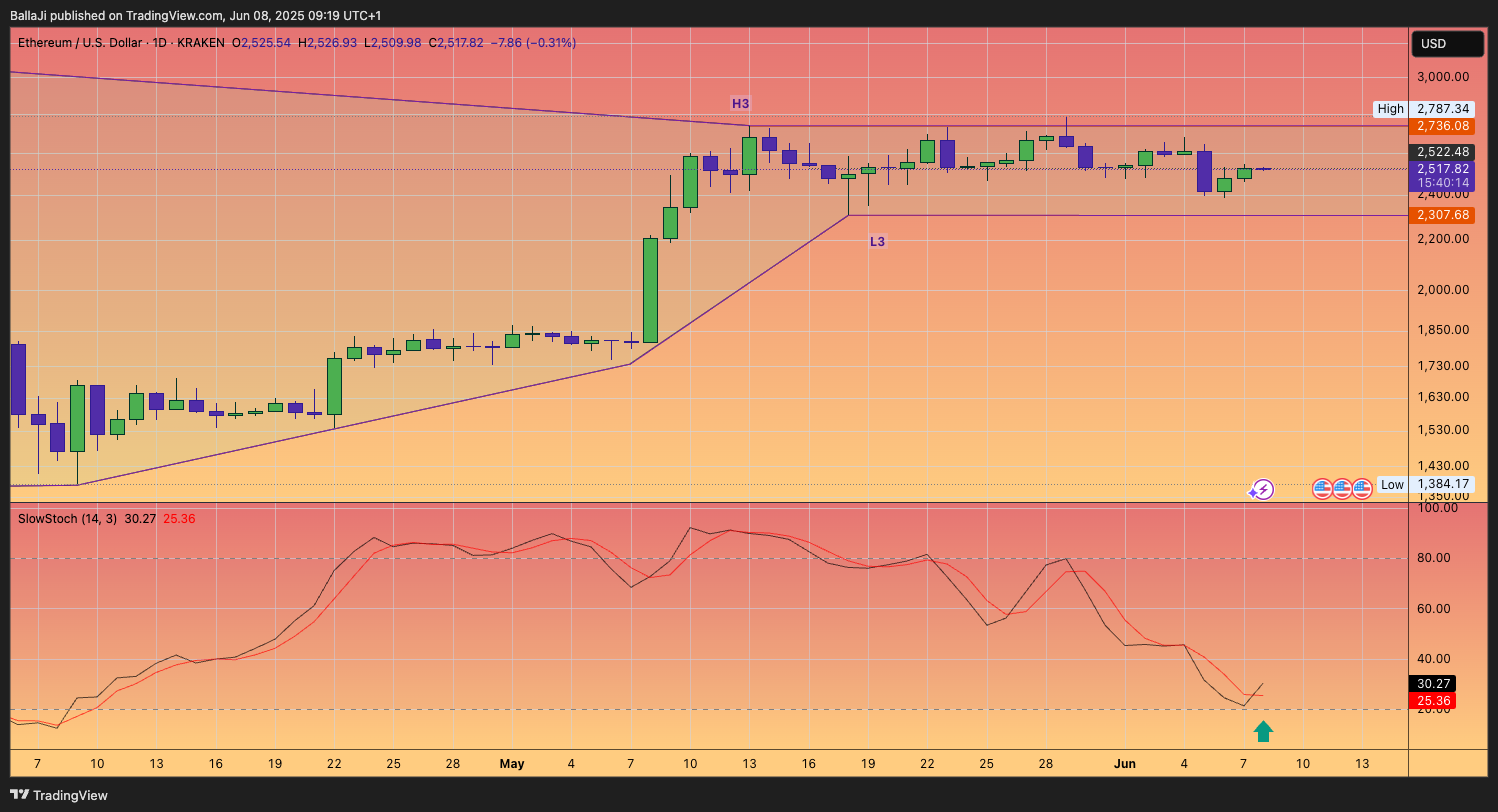The height and width of the screenshot is (812, 1498).
Task: Select the L3 pattern label
Action: point(877,242)
